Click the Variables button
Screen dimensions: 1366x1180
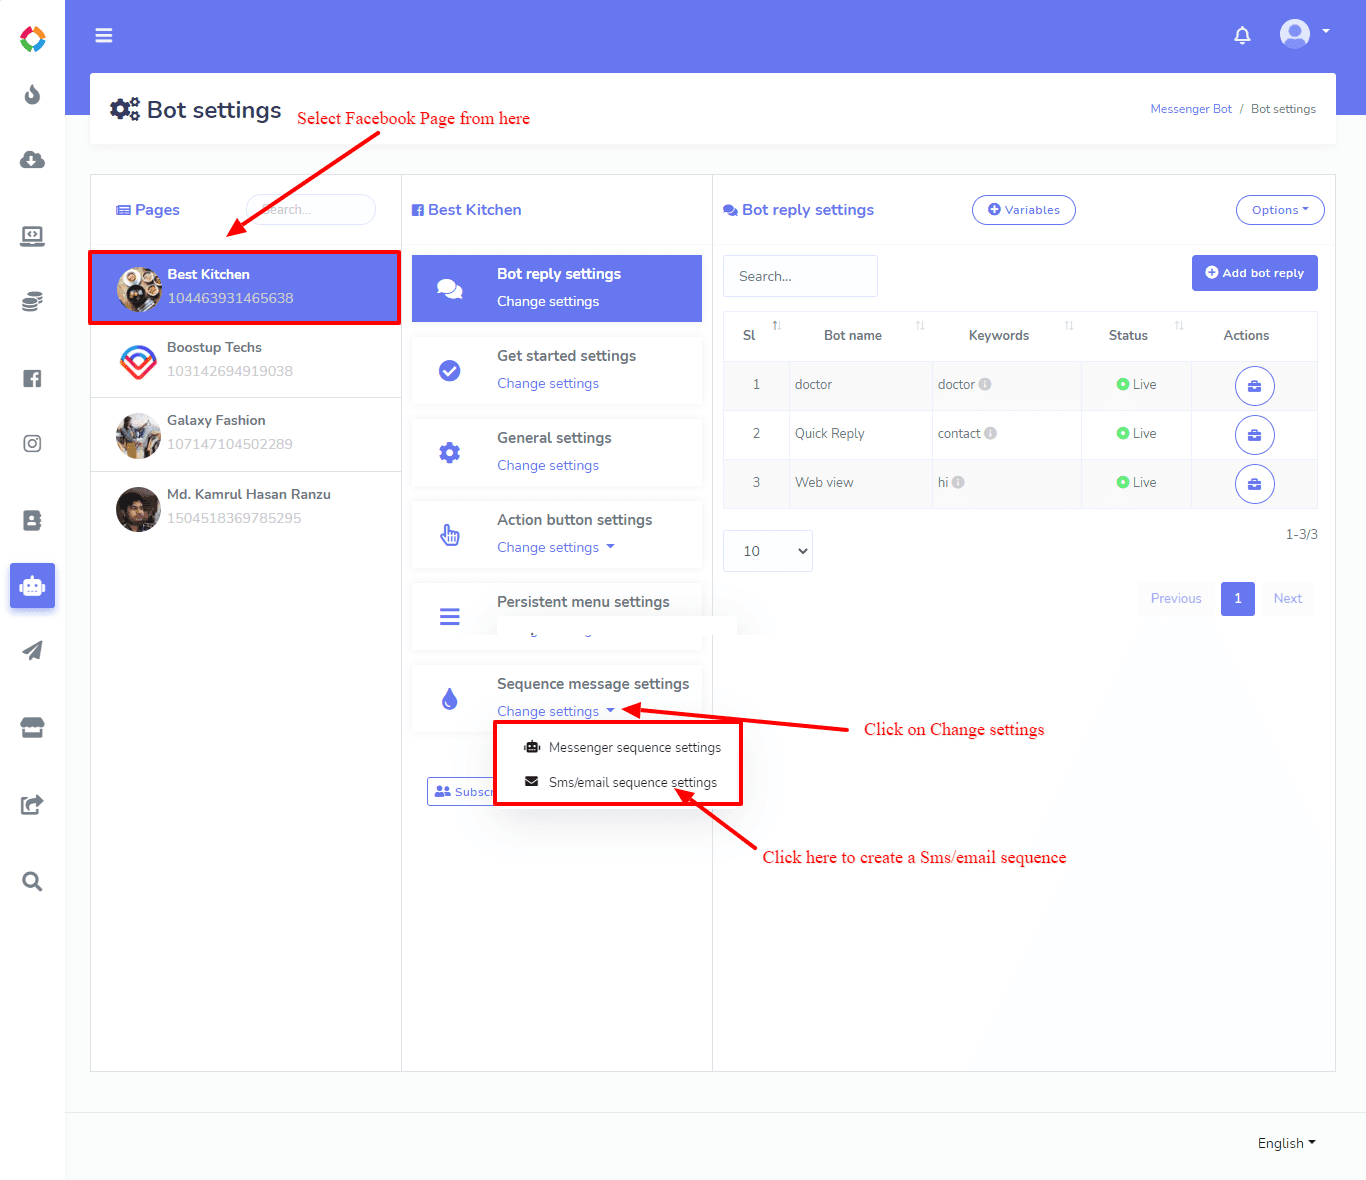(x=1023, y=210)
